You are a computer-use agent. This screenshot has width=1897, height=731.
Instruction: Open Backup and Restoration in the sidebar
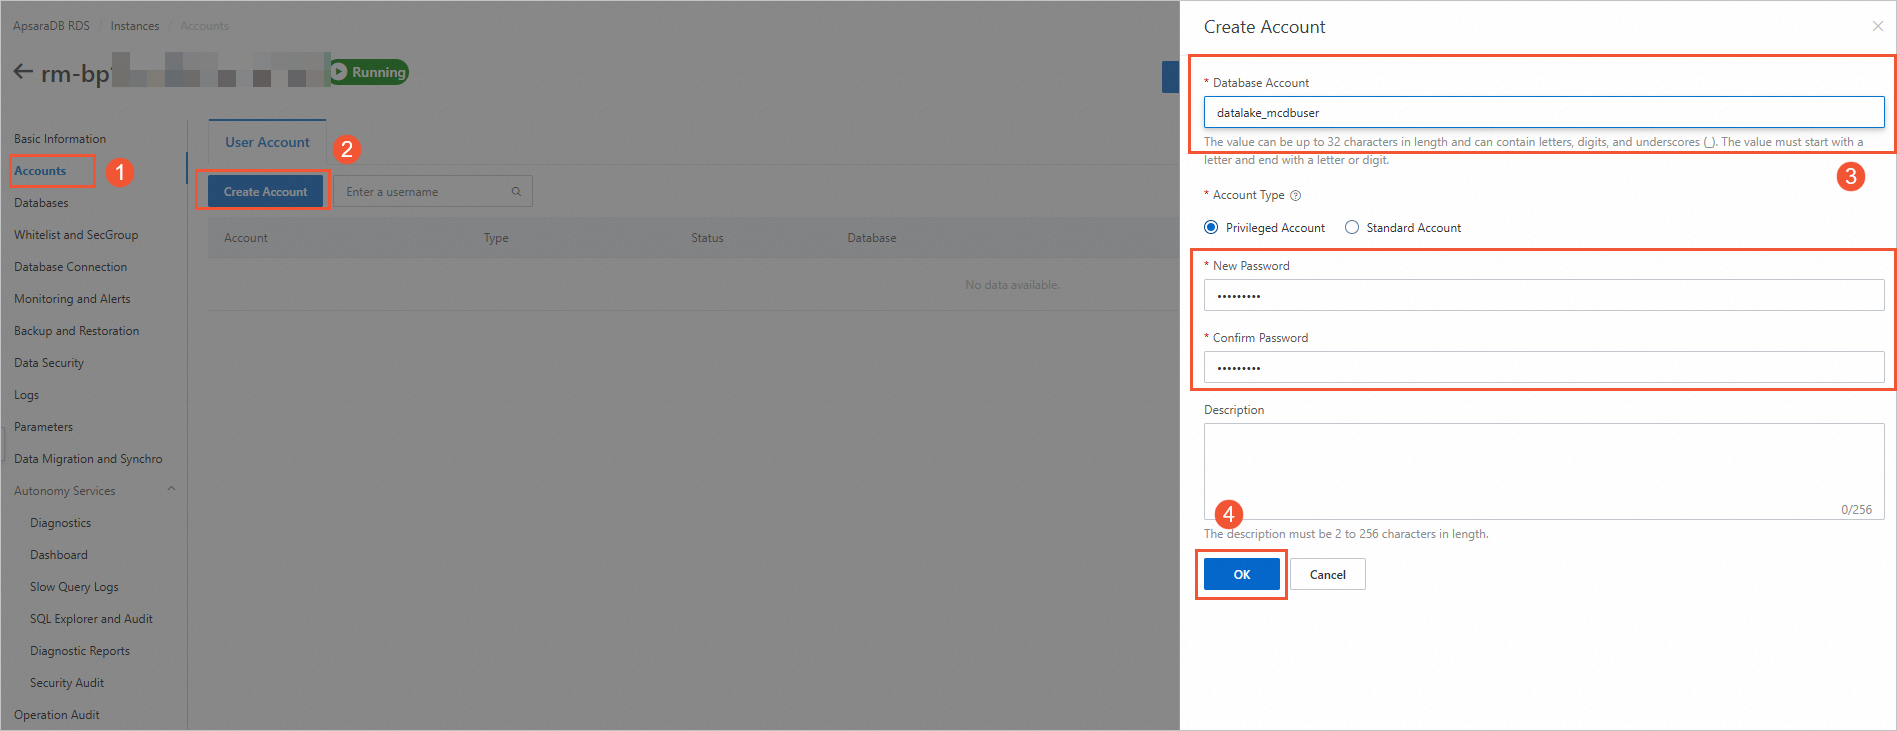click(76, 331)
